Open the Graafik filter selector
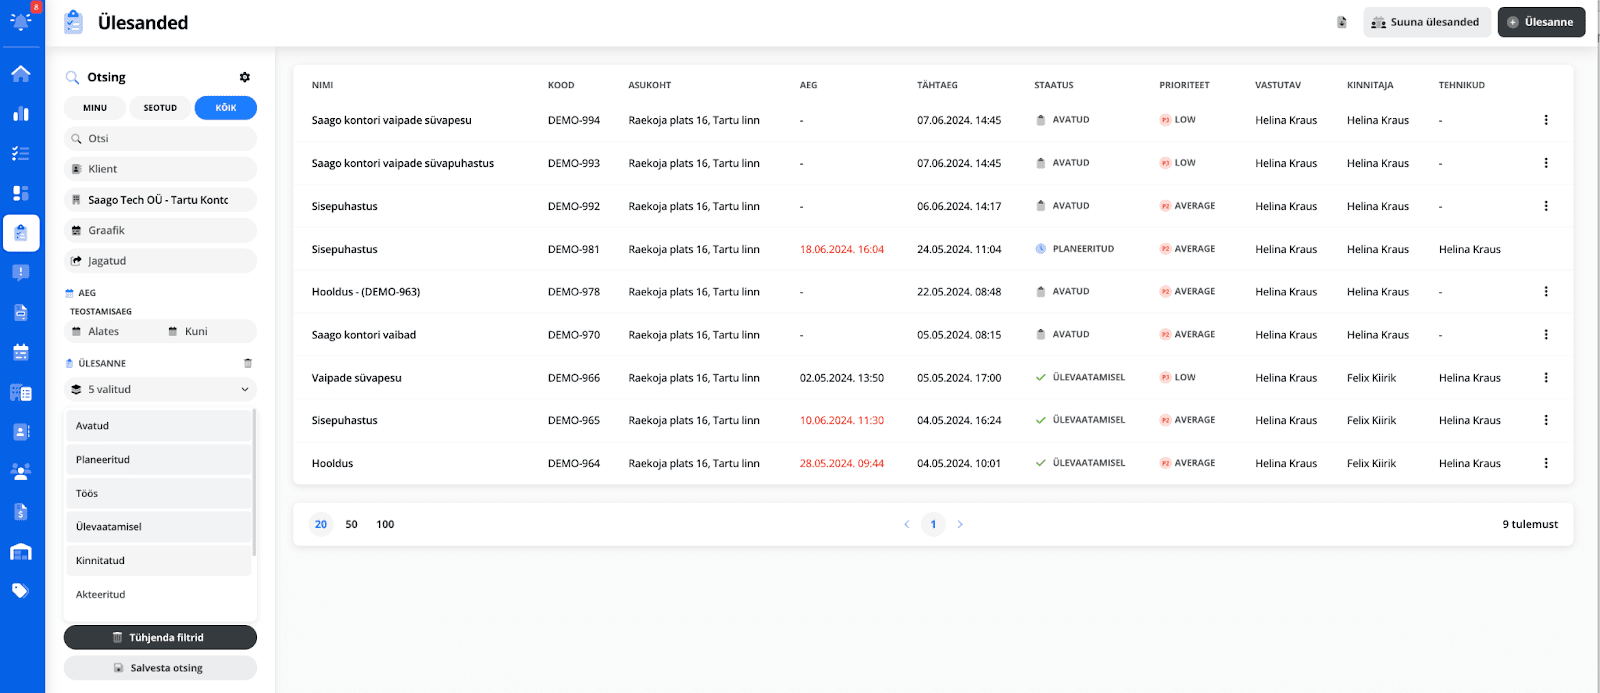This screenshot has width=1600, height=693. pyautogui.click(x=160, y=230)
